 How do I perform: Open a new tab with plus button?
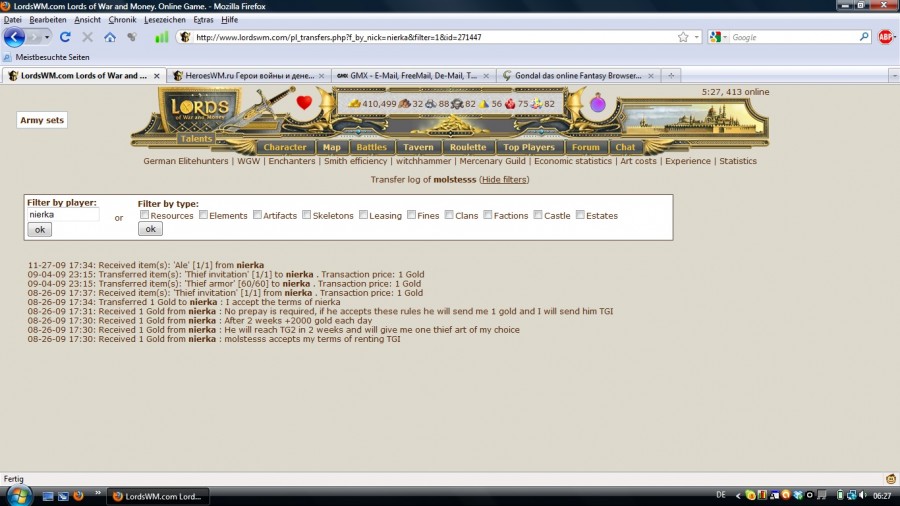[x=671, y=76]
